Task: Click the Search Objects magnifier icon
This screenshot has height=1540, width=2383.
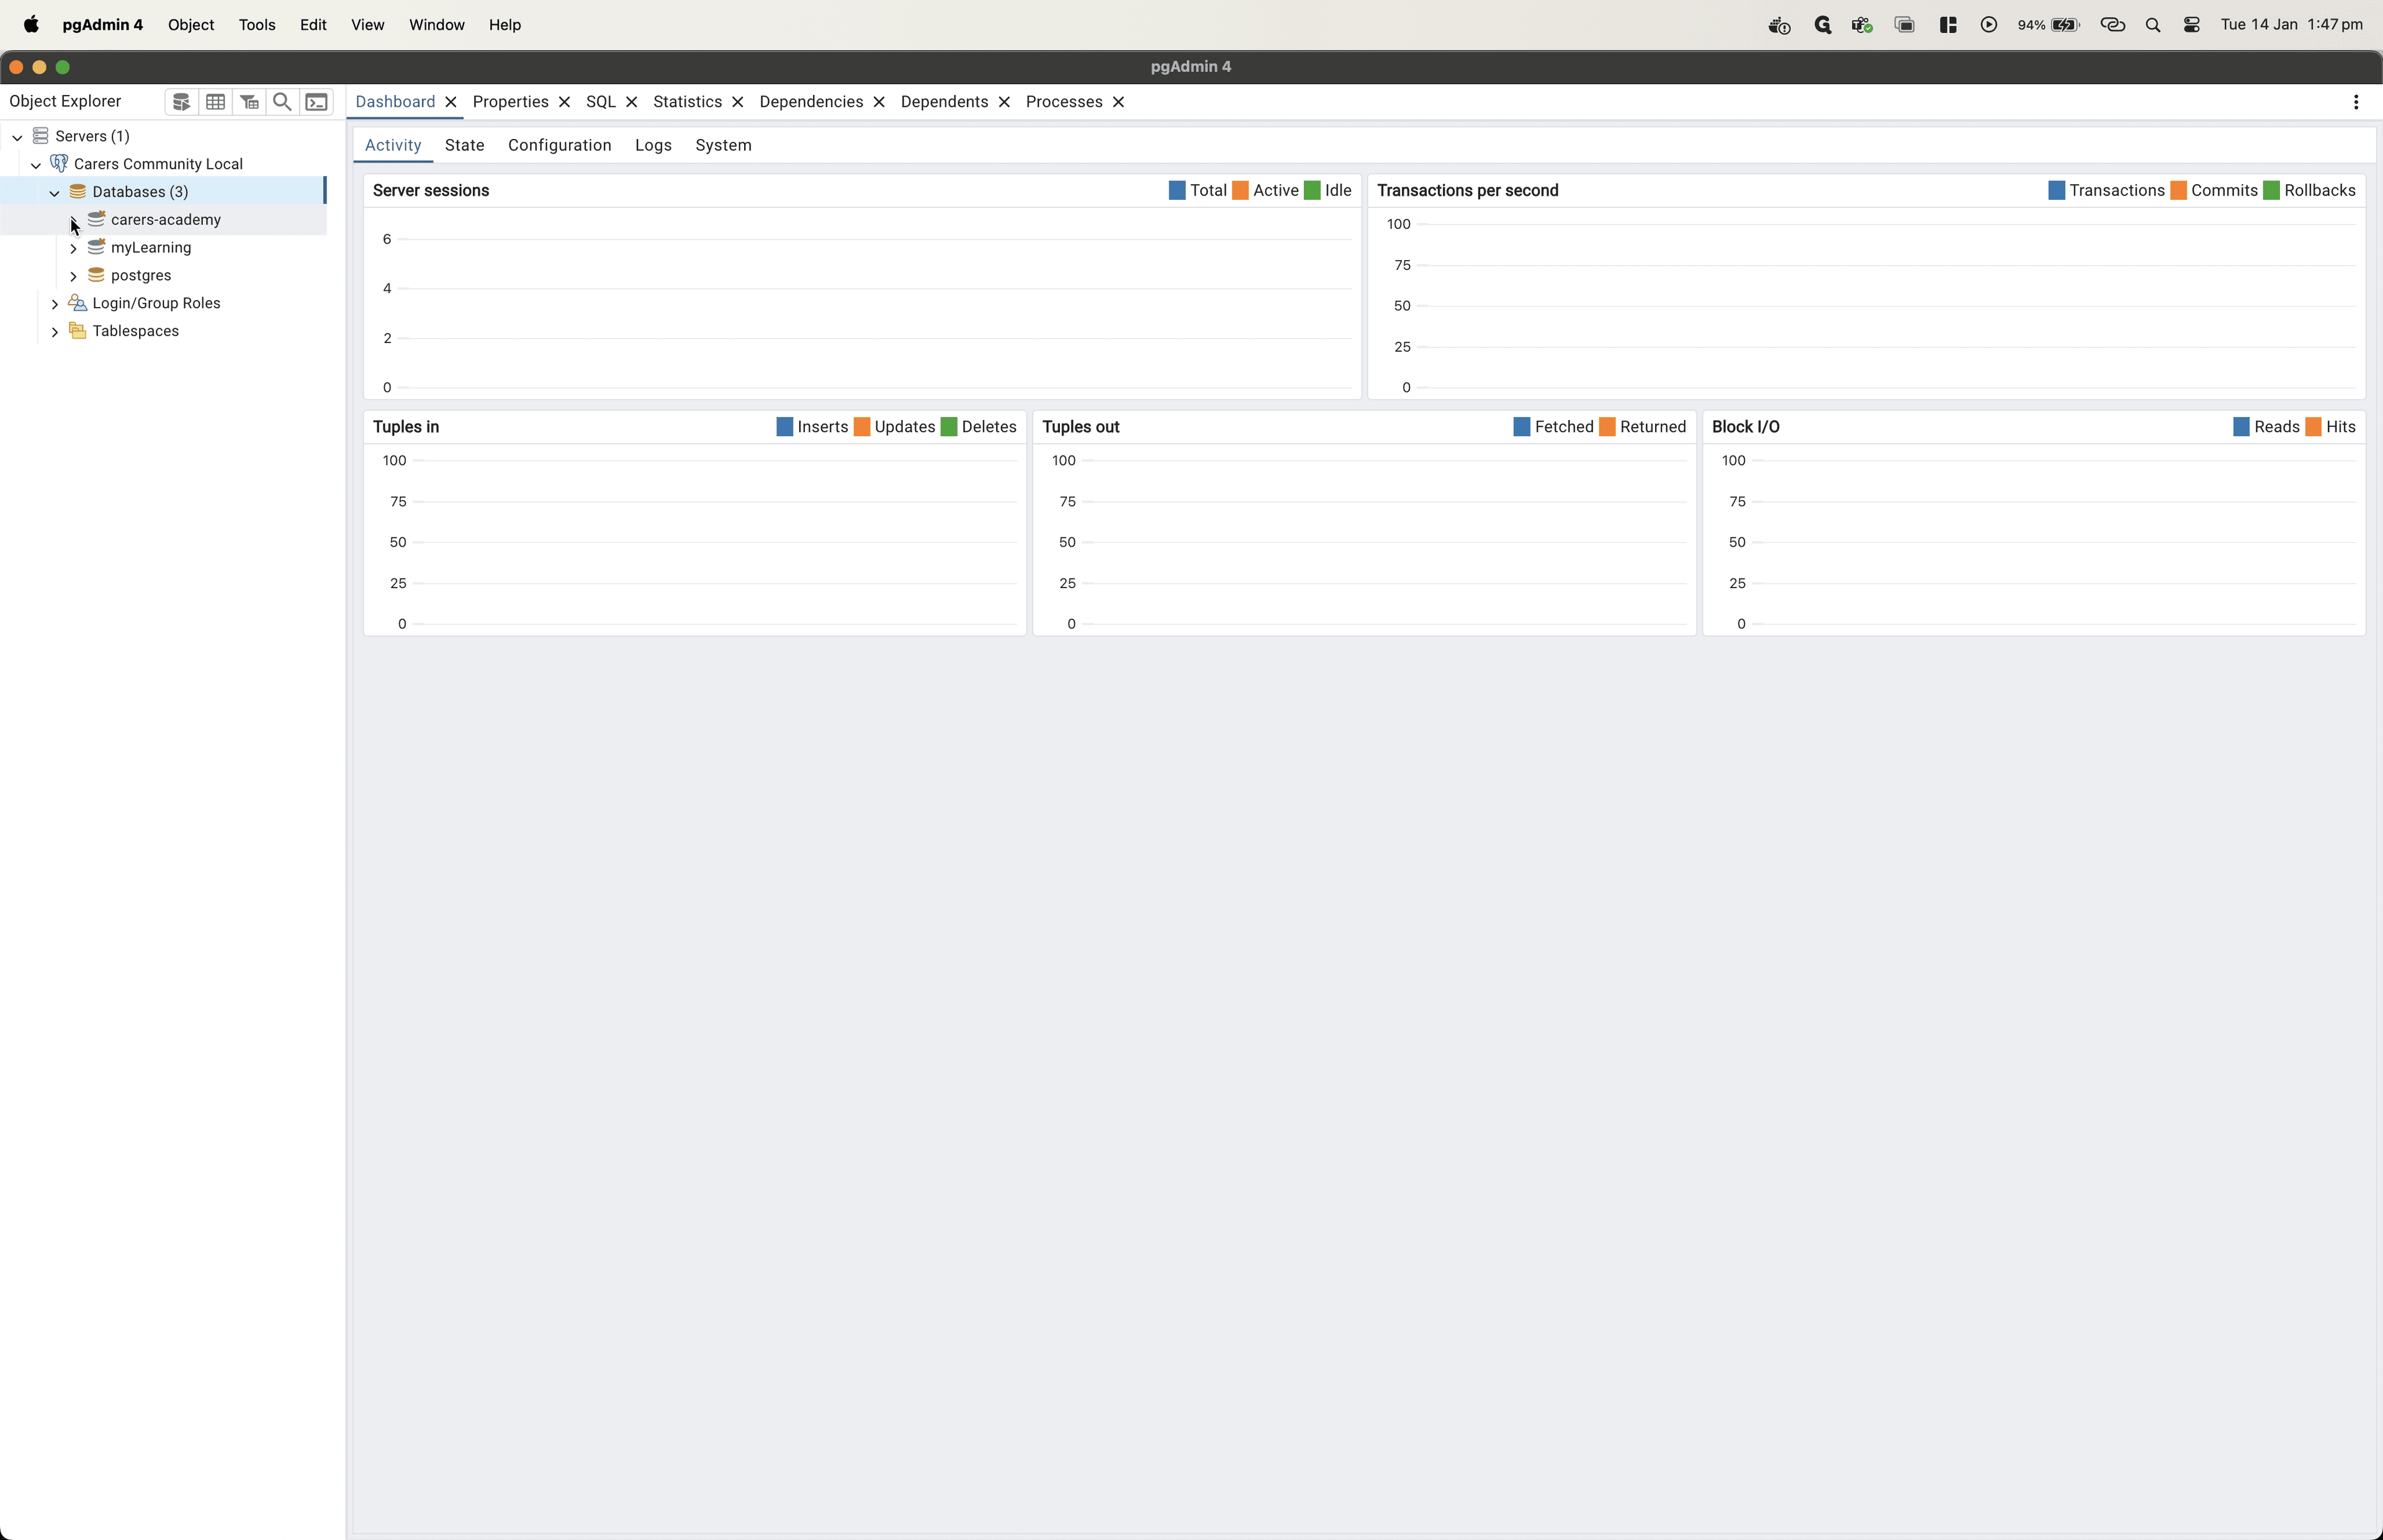Action: coord(283,102)
